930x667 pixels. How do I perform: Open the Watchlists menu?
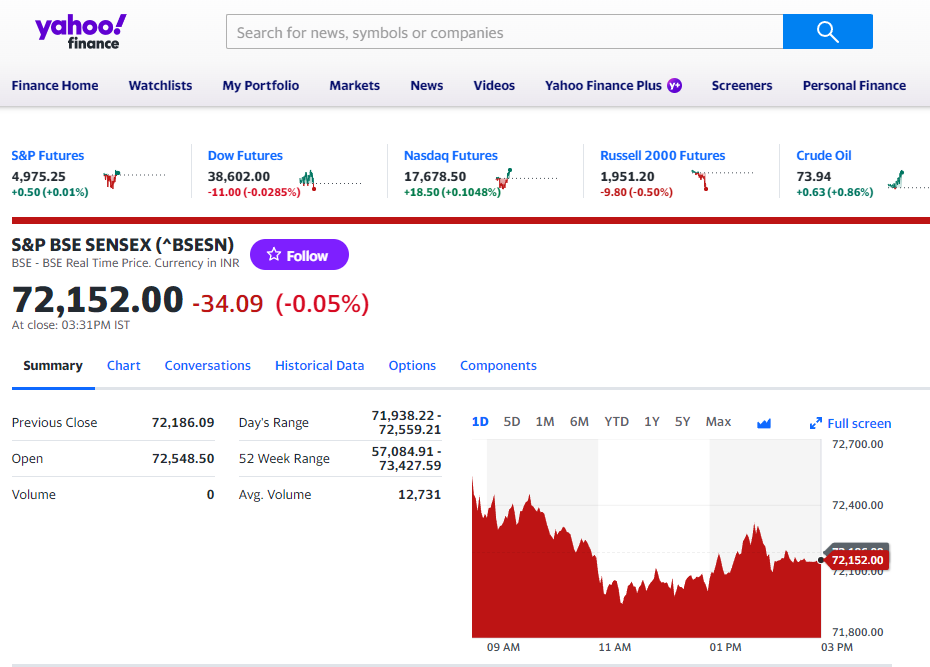(x=160, y=85)
